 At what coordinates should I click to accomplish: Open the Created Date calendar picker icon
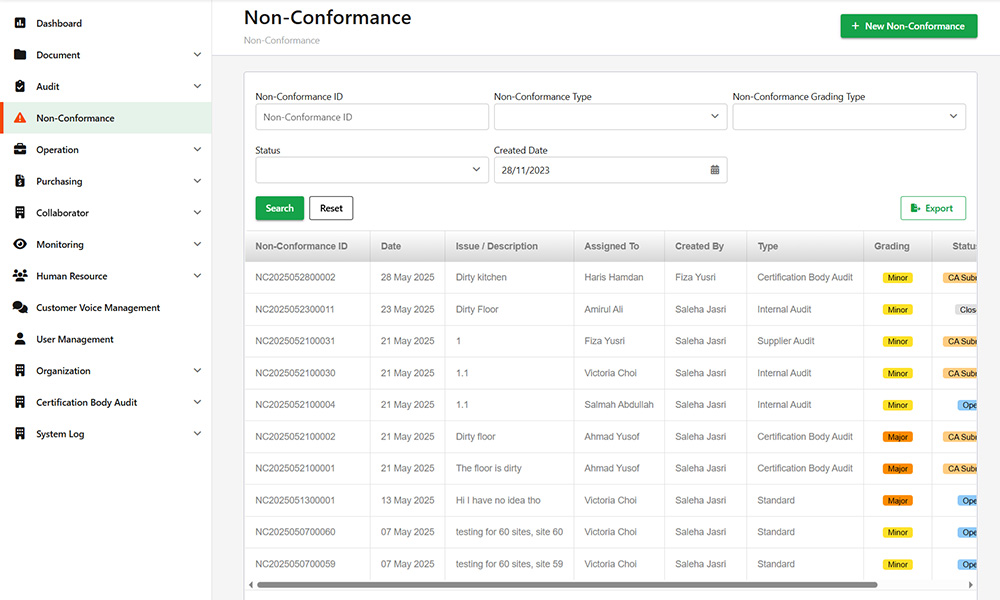tap(715, 170)
